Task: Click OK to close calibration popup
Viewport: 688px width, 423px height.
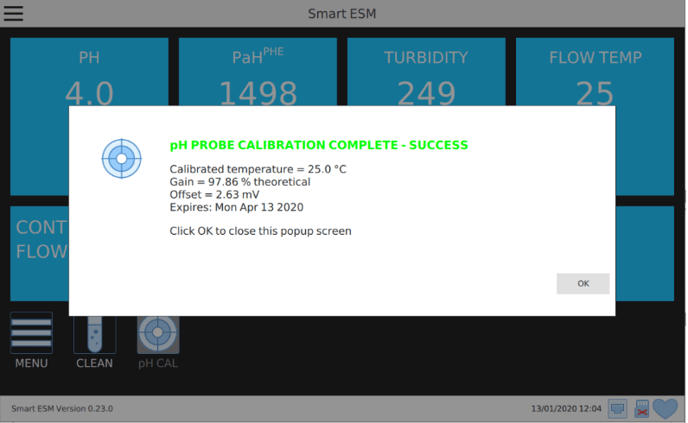Action: tap(583, 283)
